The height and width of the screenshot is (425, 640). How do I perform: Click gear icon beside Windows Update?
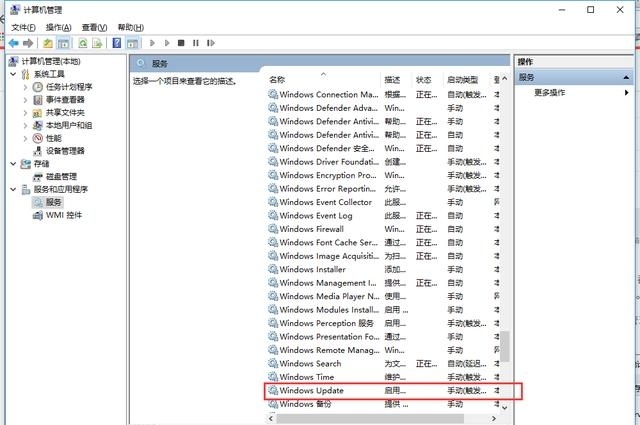point(273,390)
